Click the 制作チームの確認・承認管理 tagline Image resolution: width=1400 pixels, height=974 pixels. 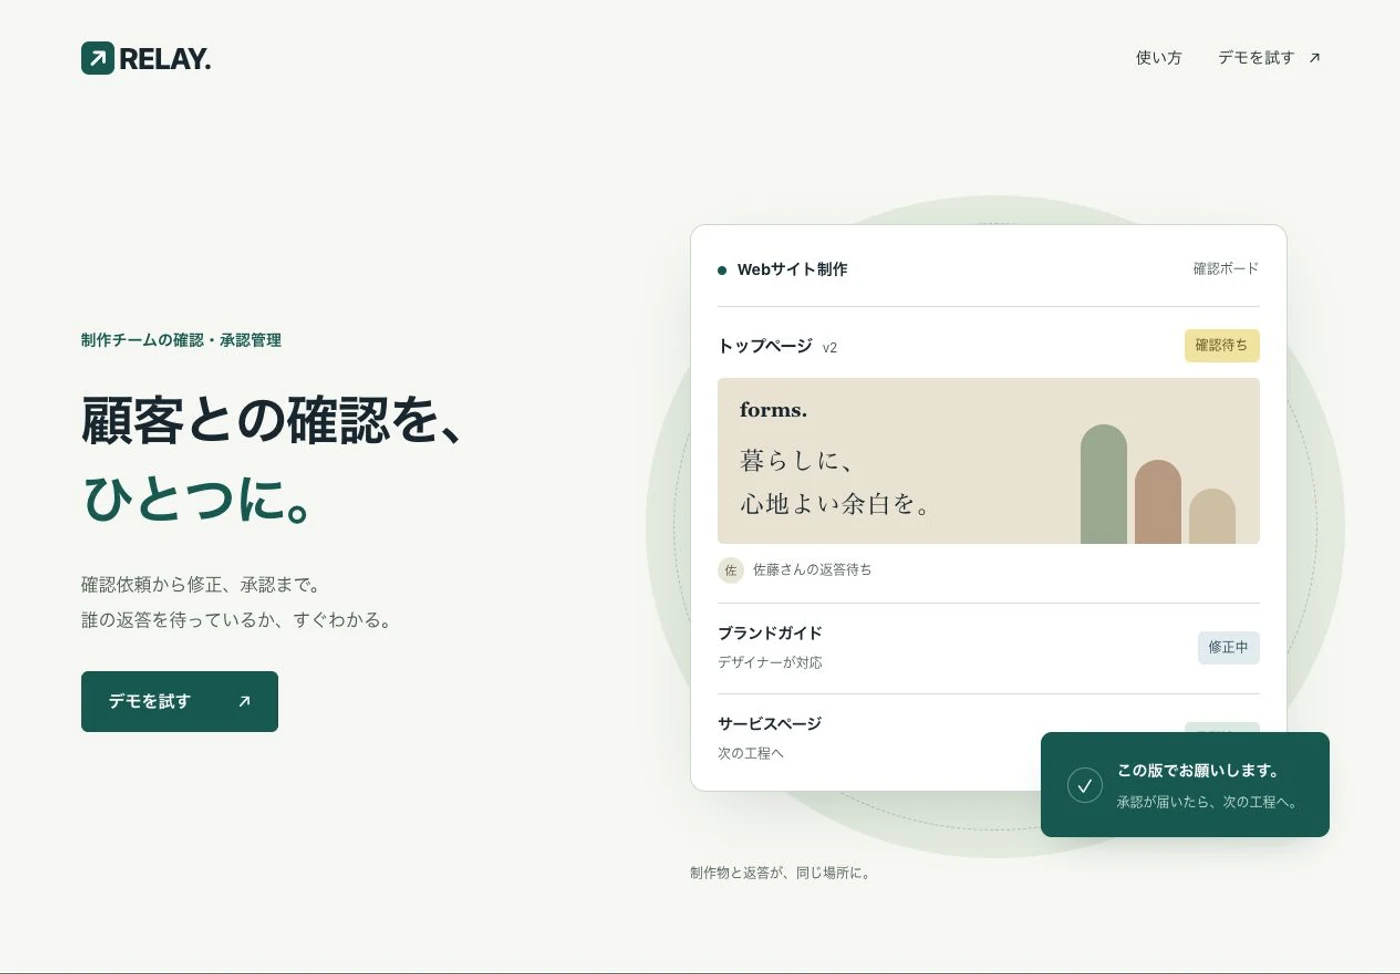click(181, 340)
